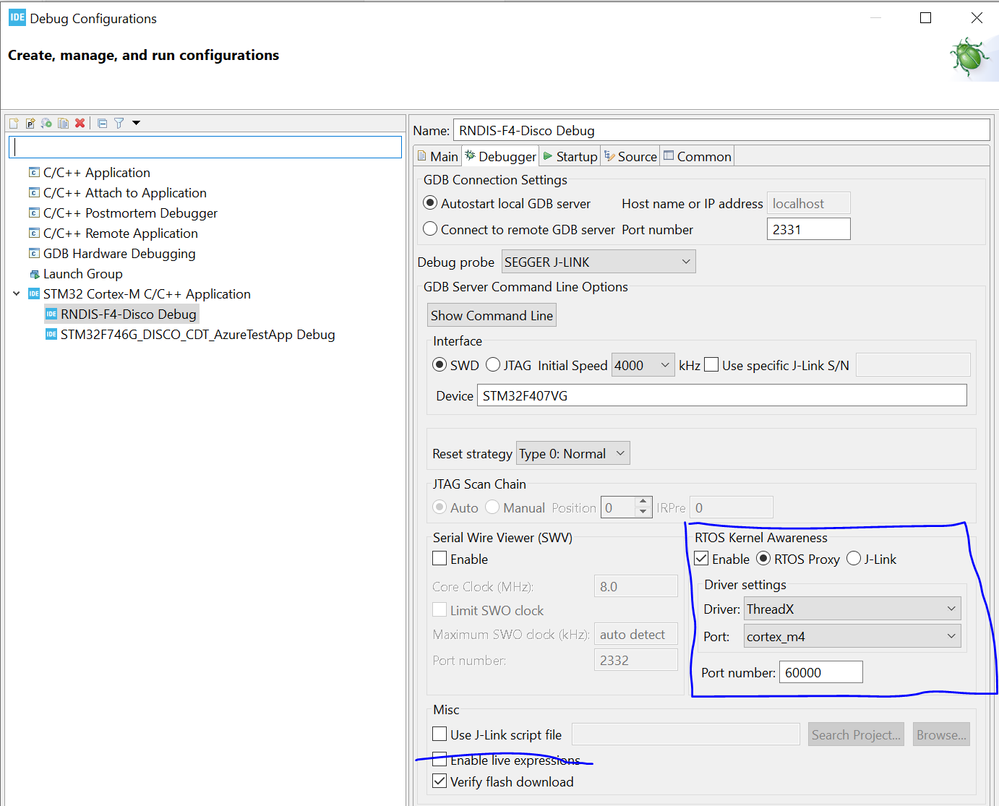Open the Common tab
Viewport: 999px width, 806px height.
click(x=698, y=157)
